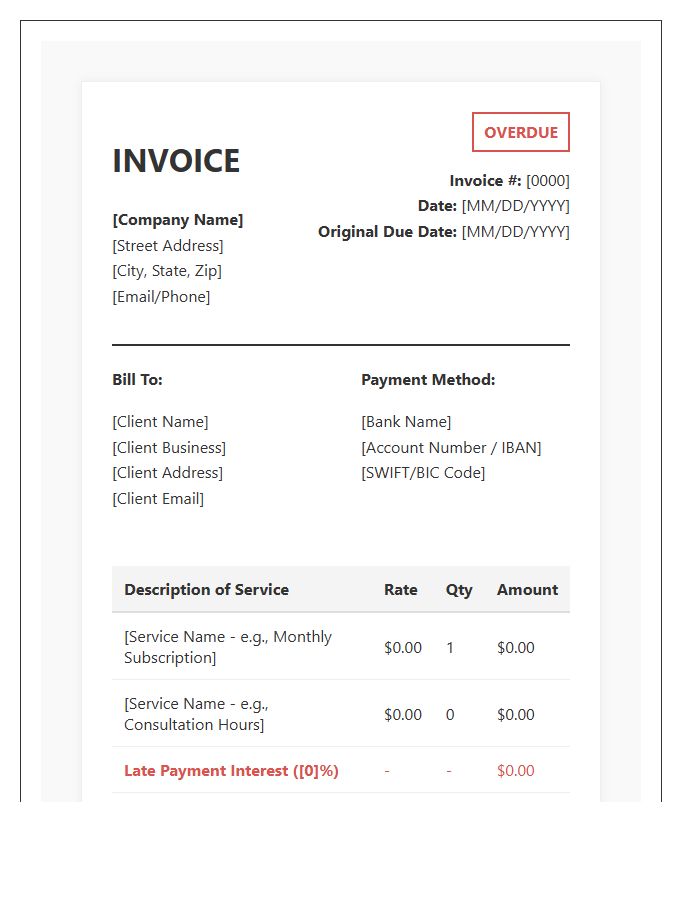Click the [Client Address] placeholder
The height and width of the screenshot is (900, 700).
tap(168, 473)
